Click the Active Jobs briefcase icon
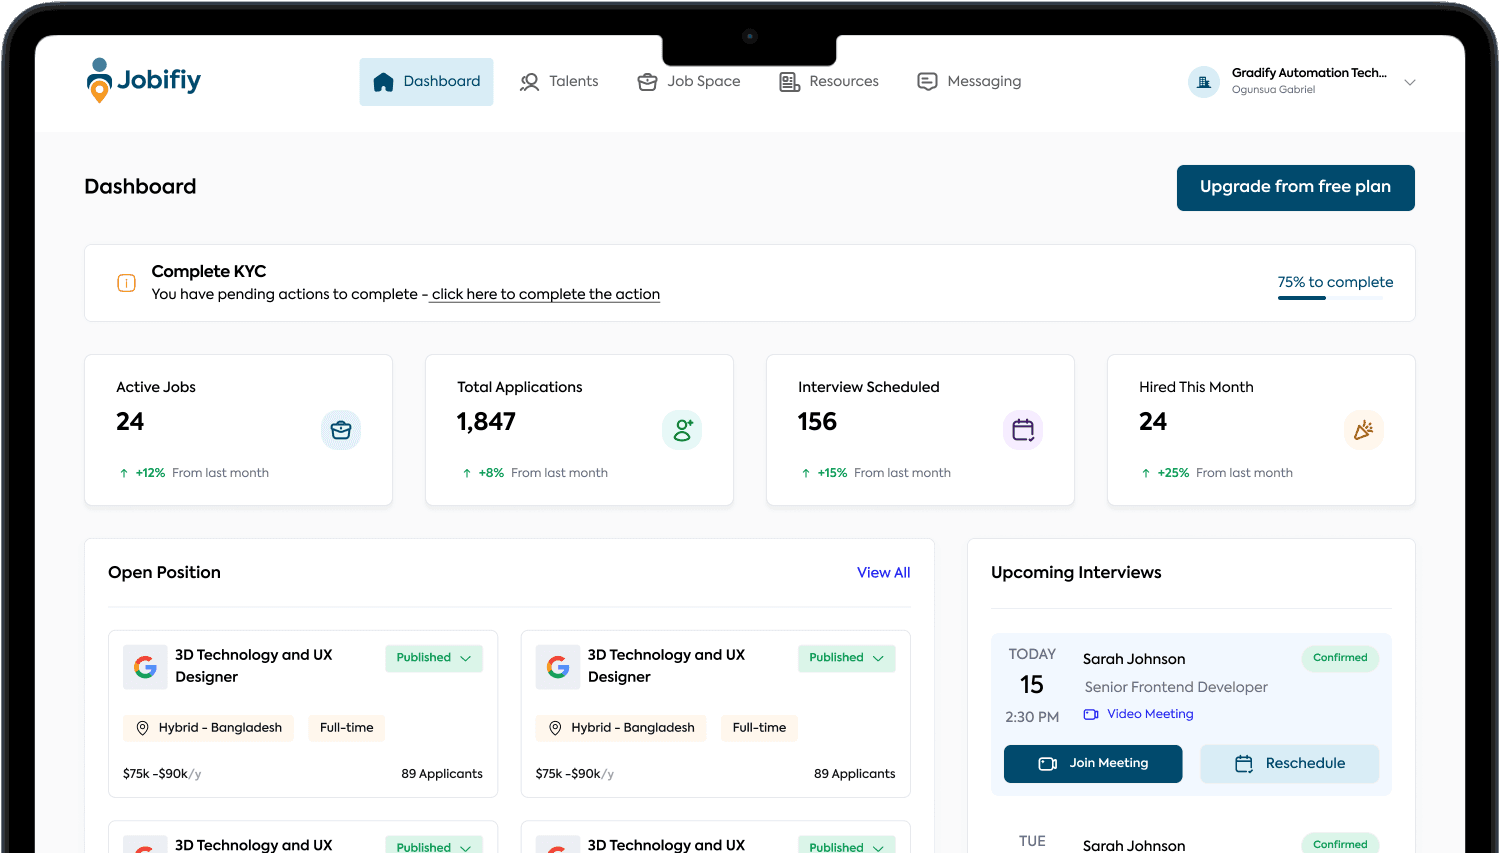The image size is (1500, 853). coord(341,429)
